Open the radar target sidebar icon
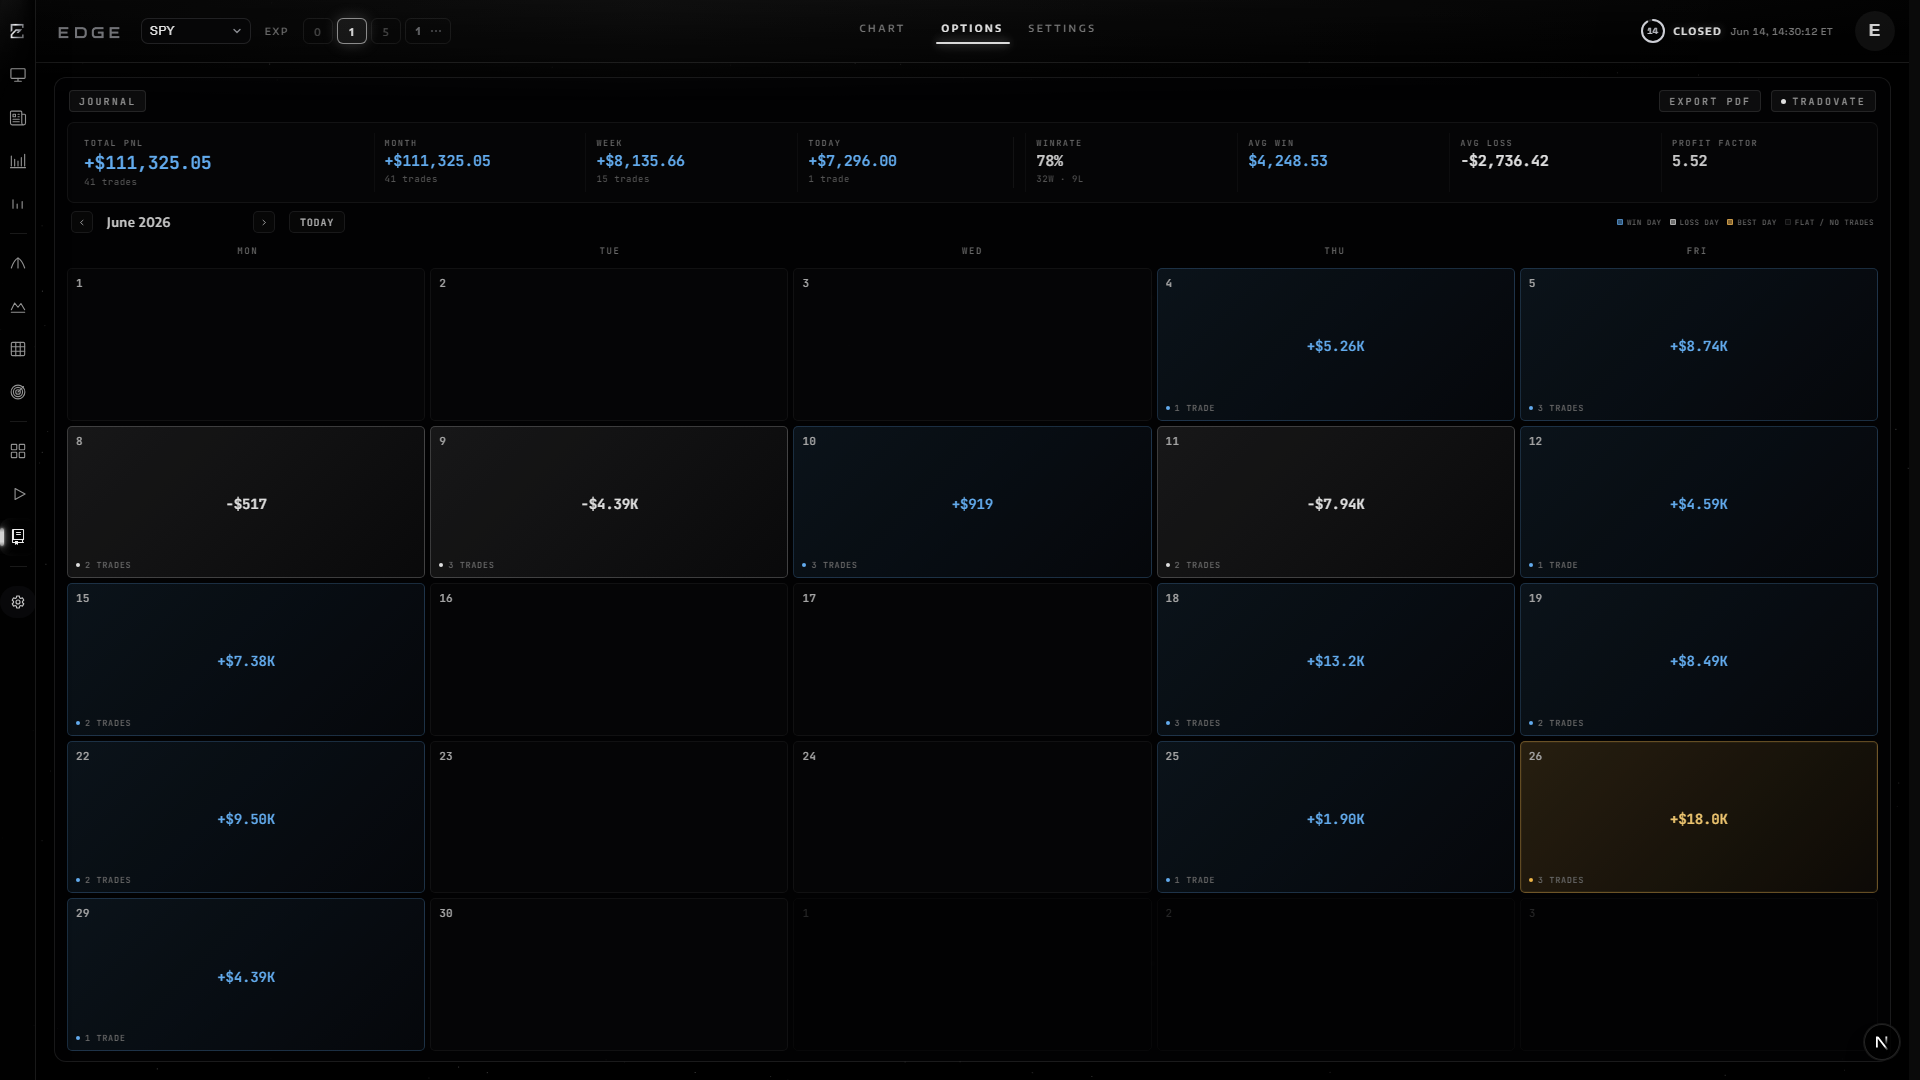1920x1080 pixels. click(x=18, y=392)
